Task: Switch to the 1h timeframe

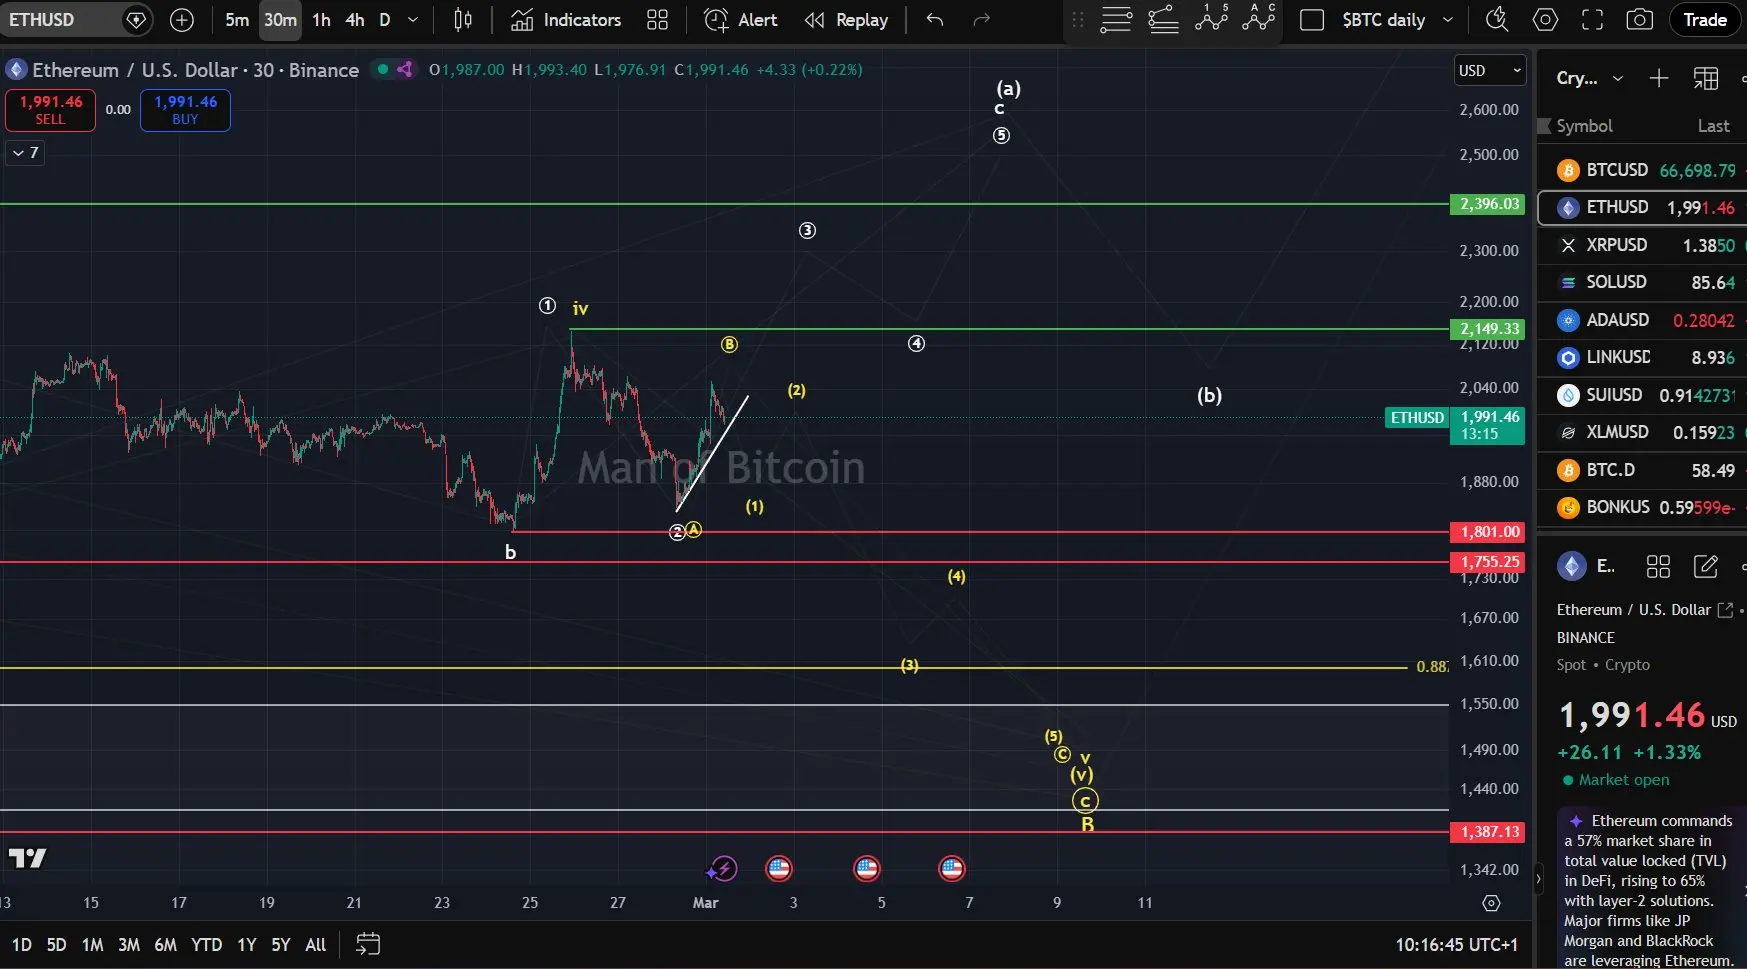Action: click(x=321, y=20)
